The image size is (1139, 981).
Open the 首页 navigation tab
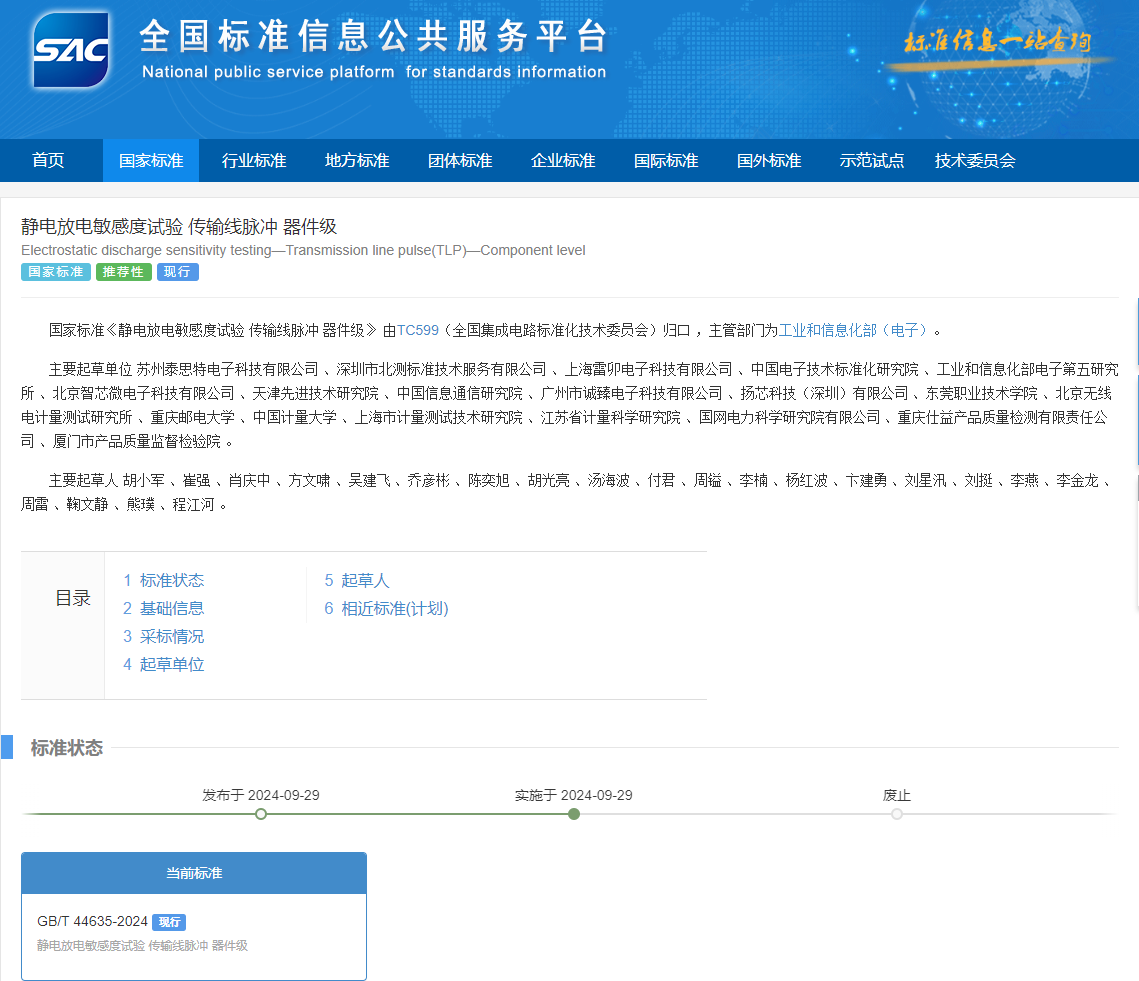[48, 161]
